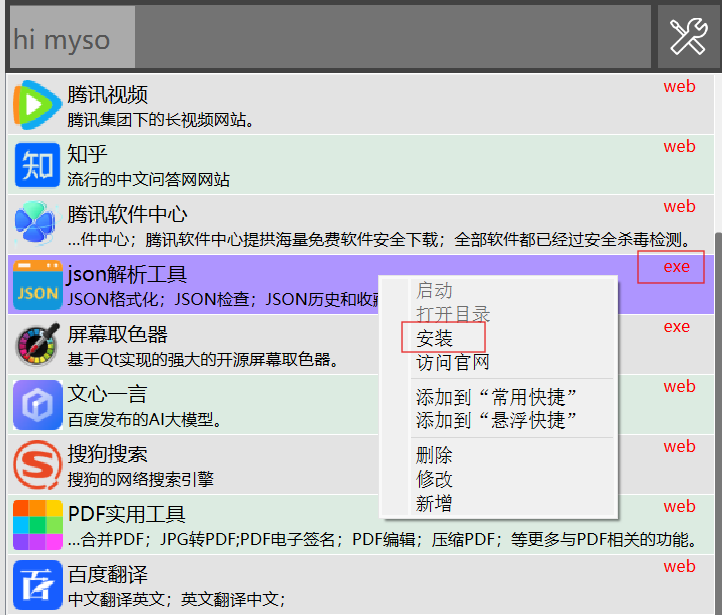Click the 腾讯软件中心 icon
The width and height of the screenshot is (722, 615).
pos(36,225)
